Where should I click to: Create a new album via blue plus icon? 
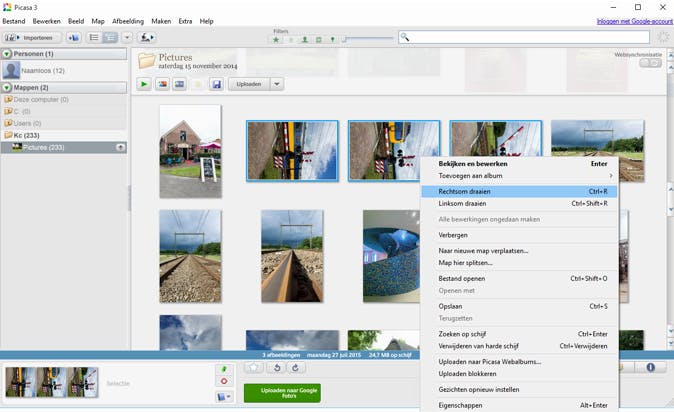(x=74, y=38)
